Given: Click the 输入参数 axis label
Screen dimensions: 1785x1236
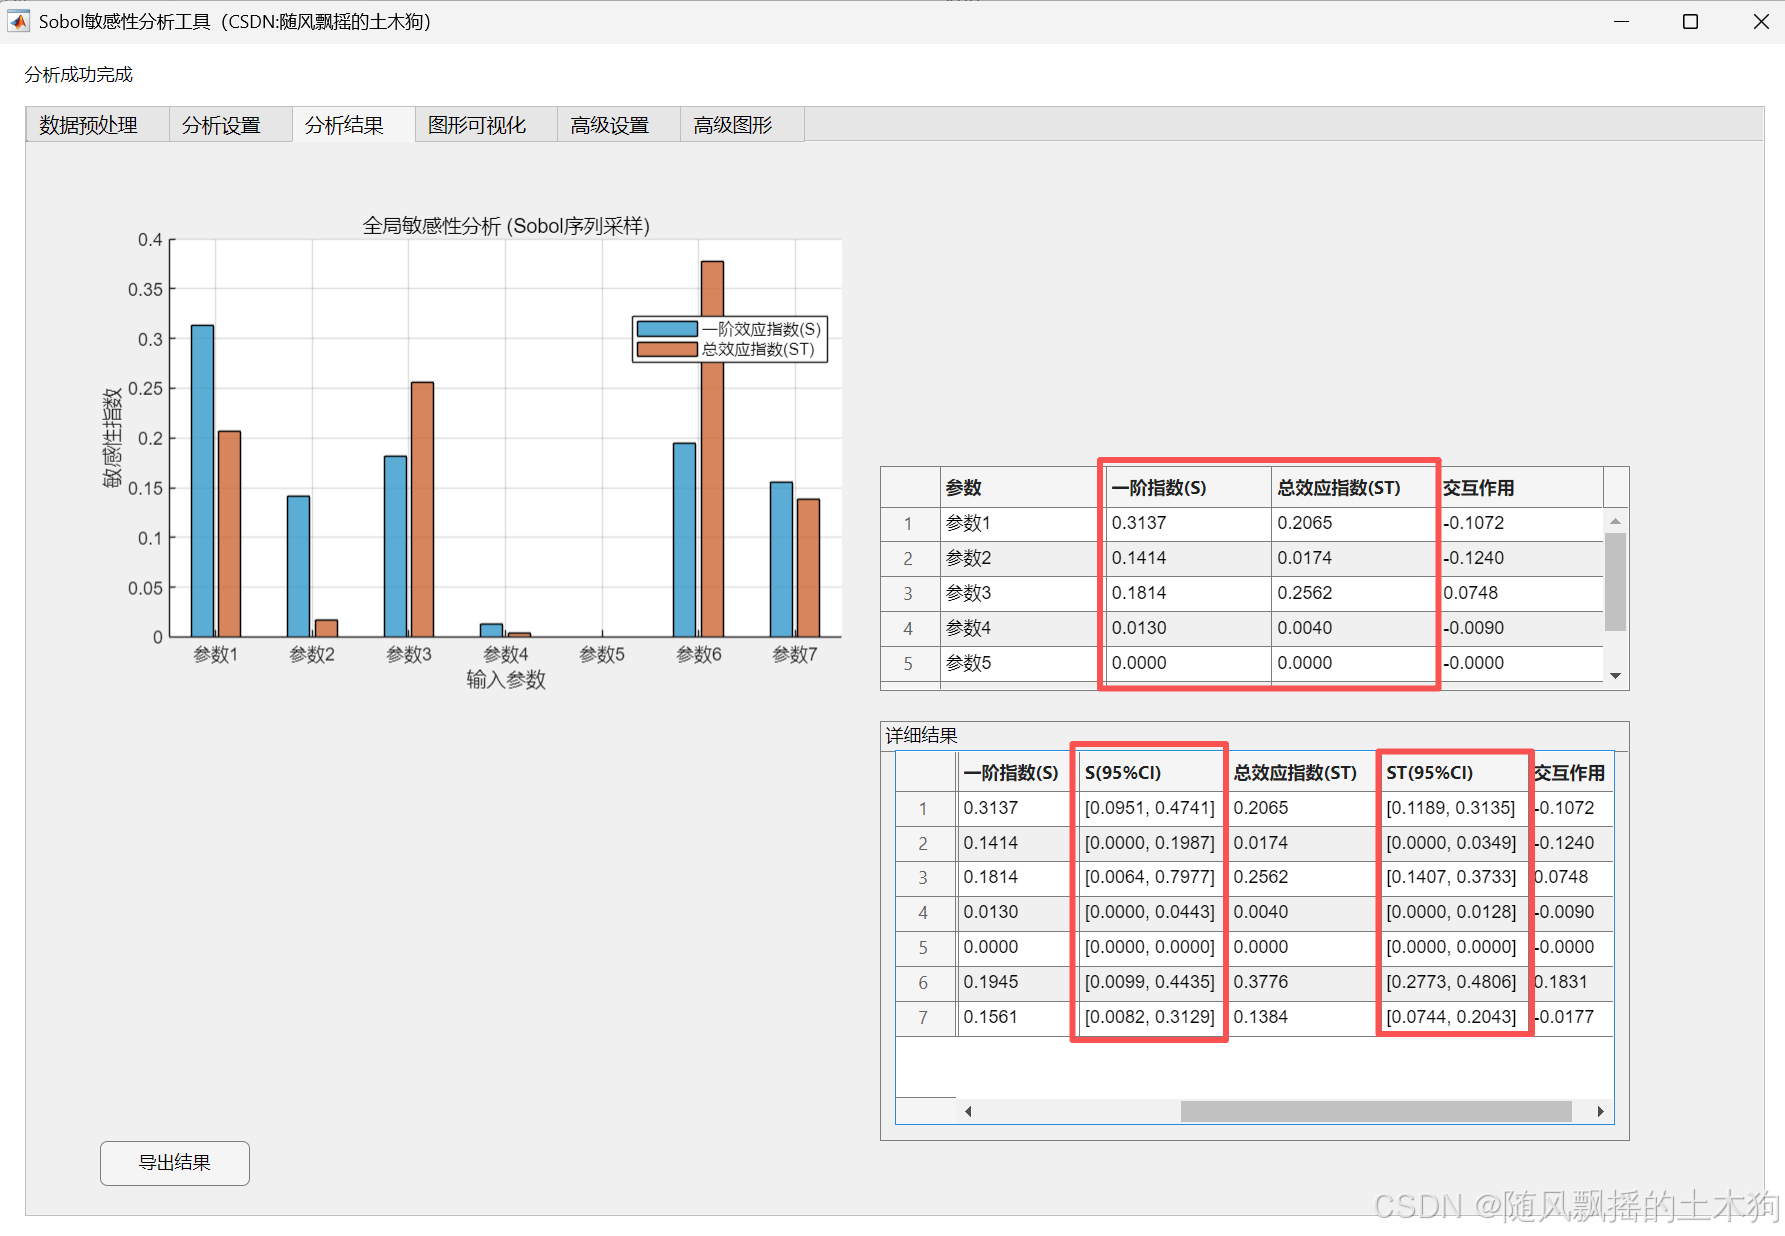Looking at the screenshot, I should [x=506, y=680].
